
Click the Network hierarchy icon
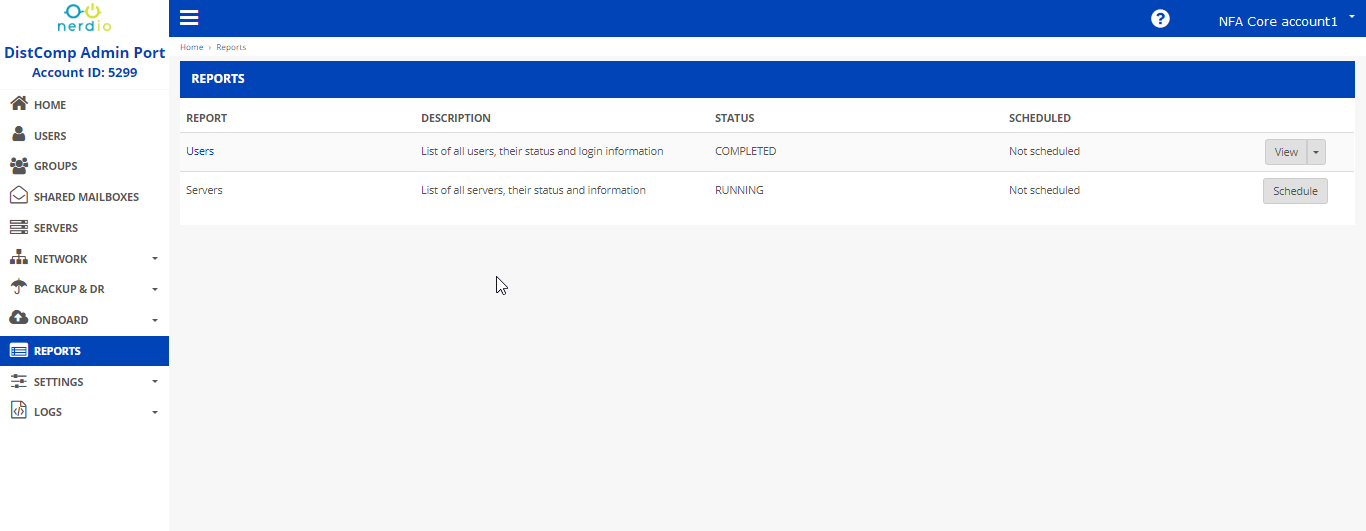point(18,258)
